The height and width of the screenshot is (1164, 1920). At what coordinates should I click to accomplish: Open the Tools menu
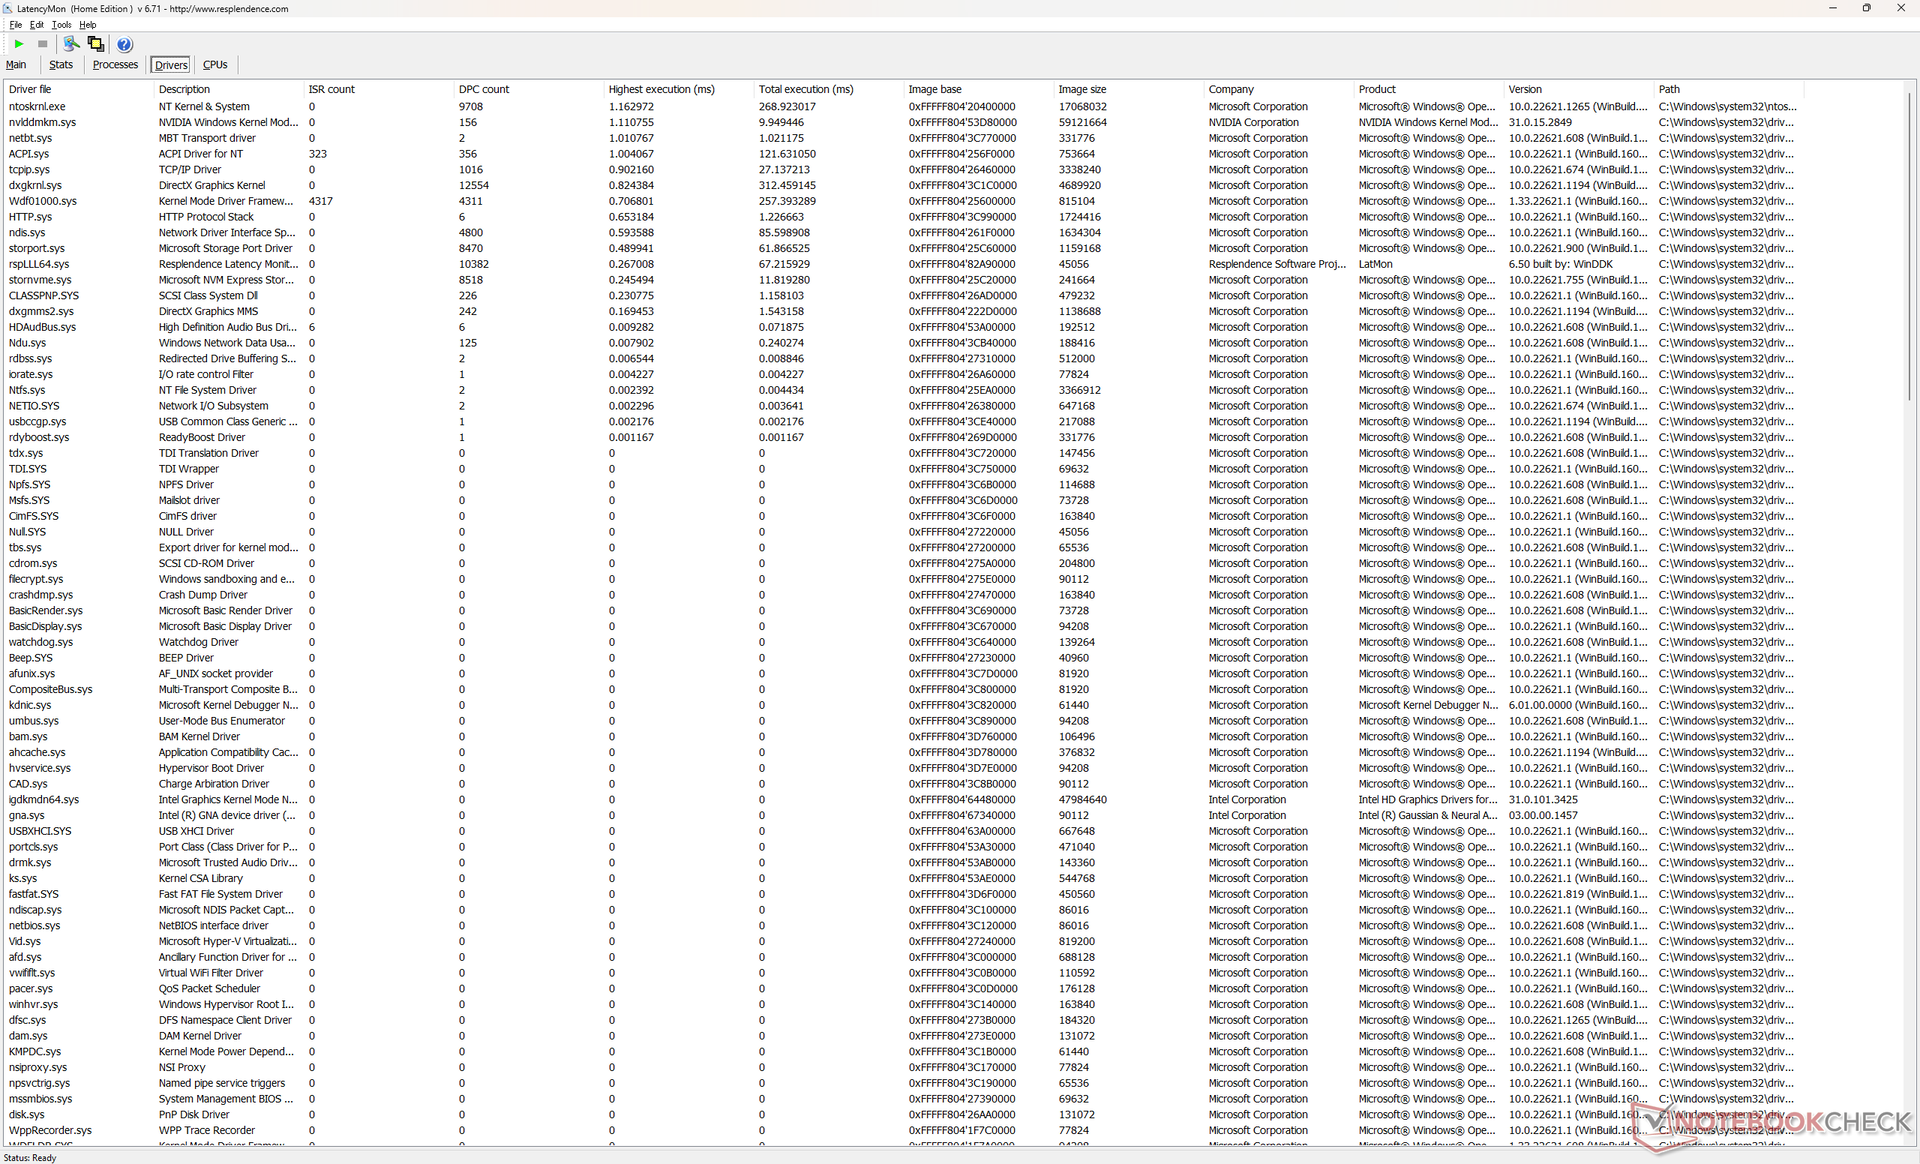pyautogui.click(x=61, y=25)
